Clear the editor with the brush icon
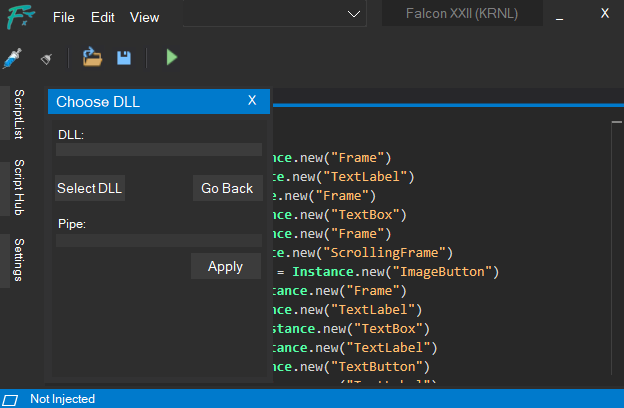Image resolution: width=624 pixels, height=408 pixels. tap(47, 59)
